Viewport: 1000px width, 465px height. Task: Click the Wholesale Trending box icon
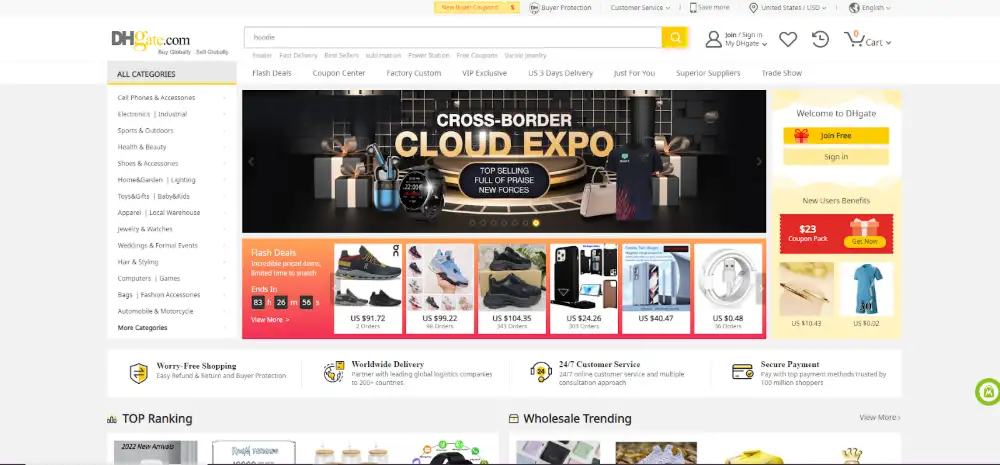[x=513, y=419]
